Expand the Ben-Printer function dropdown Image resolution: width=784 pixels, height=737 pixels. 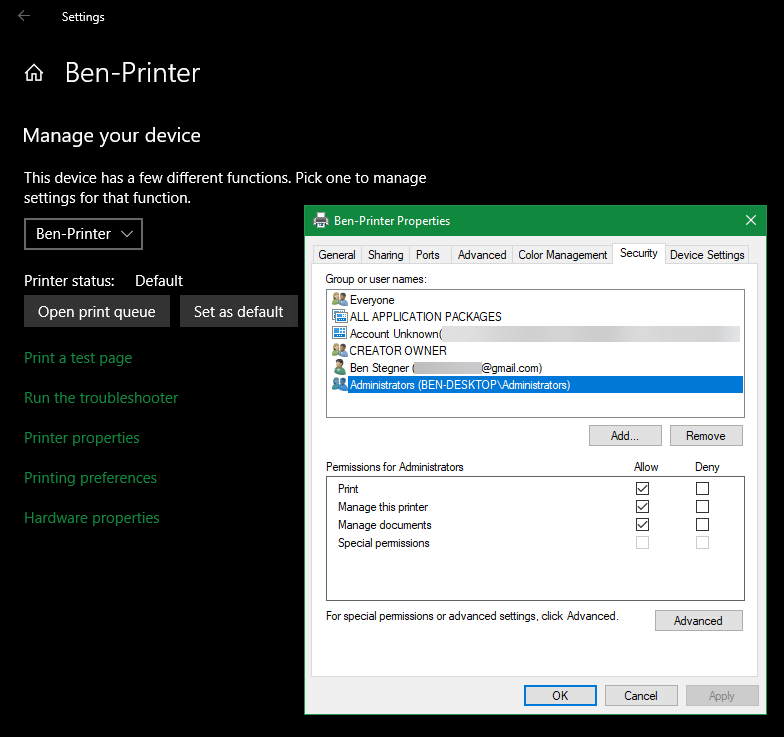pyautogui.click(x=84, y=234)
